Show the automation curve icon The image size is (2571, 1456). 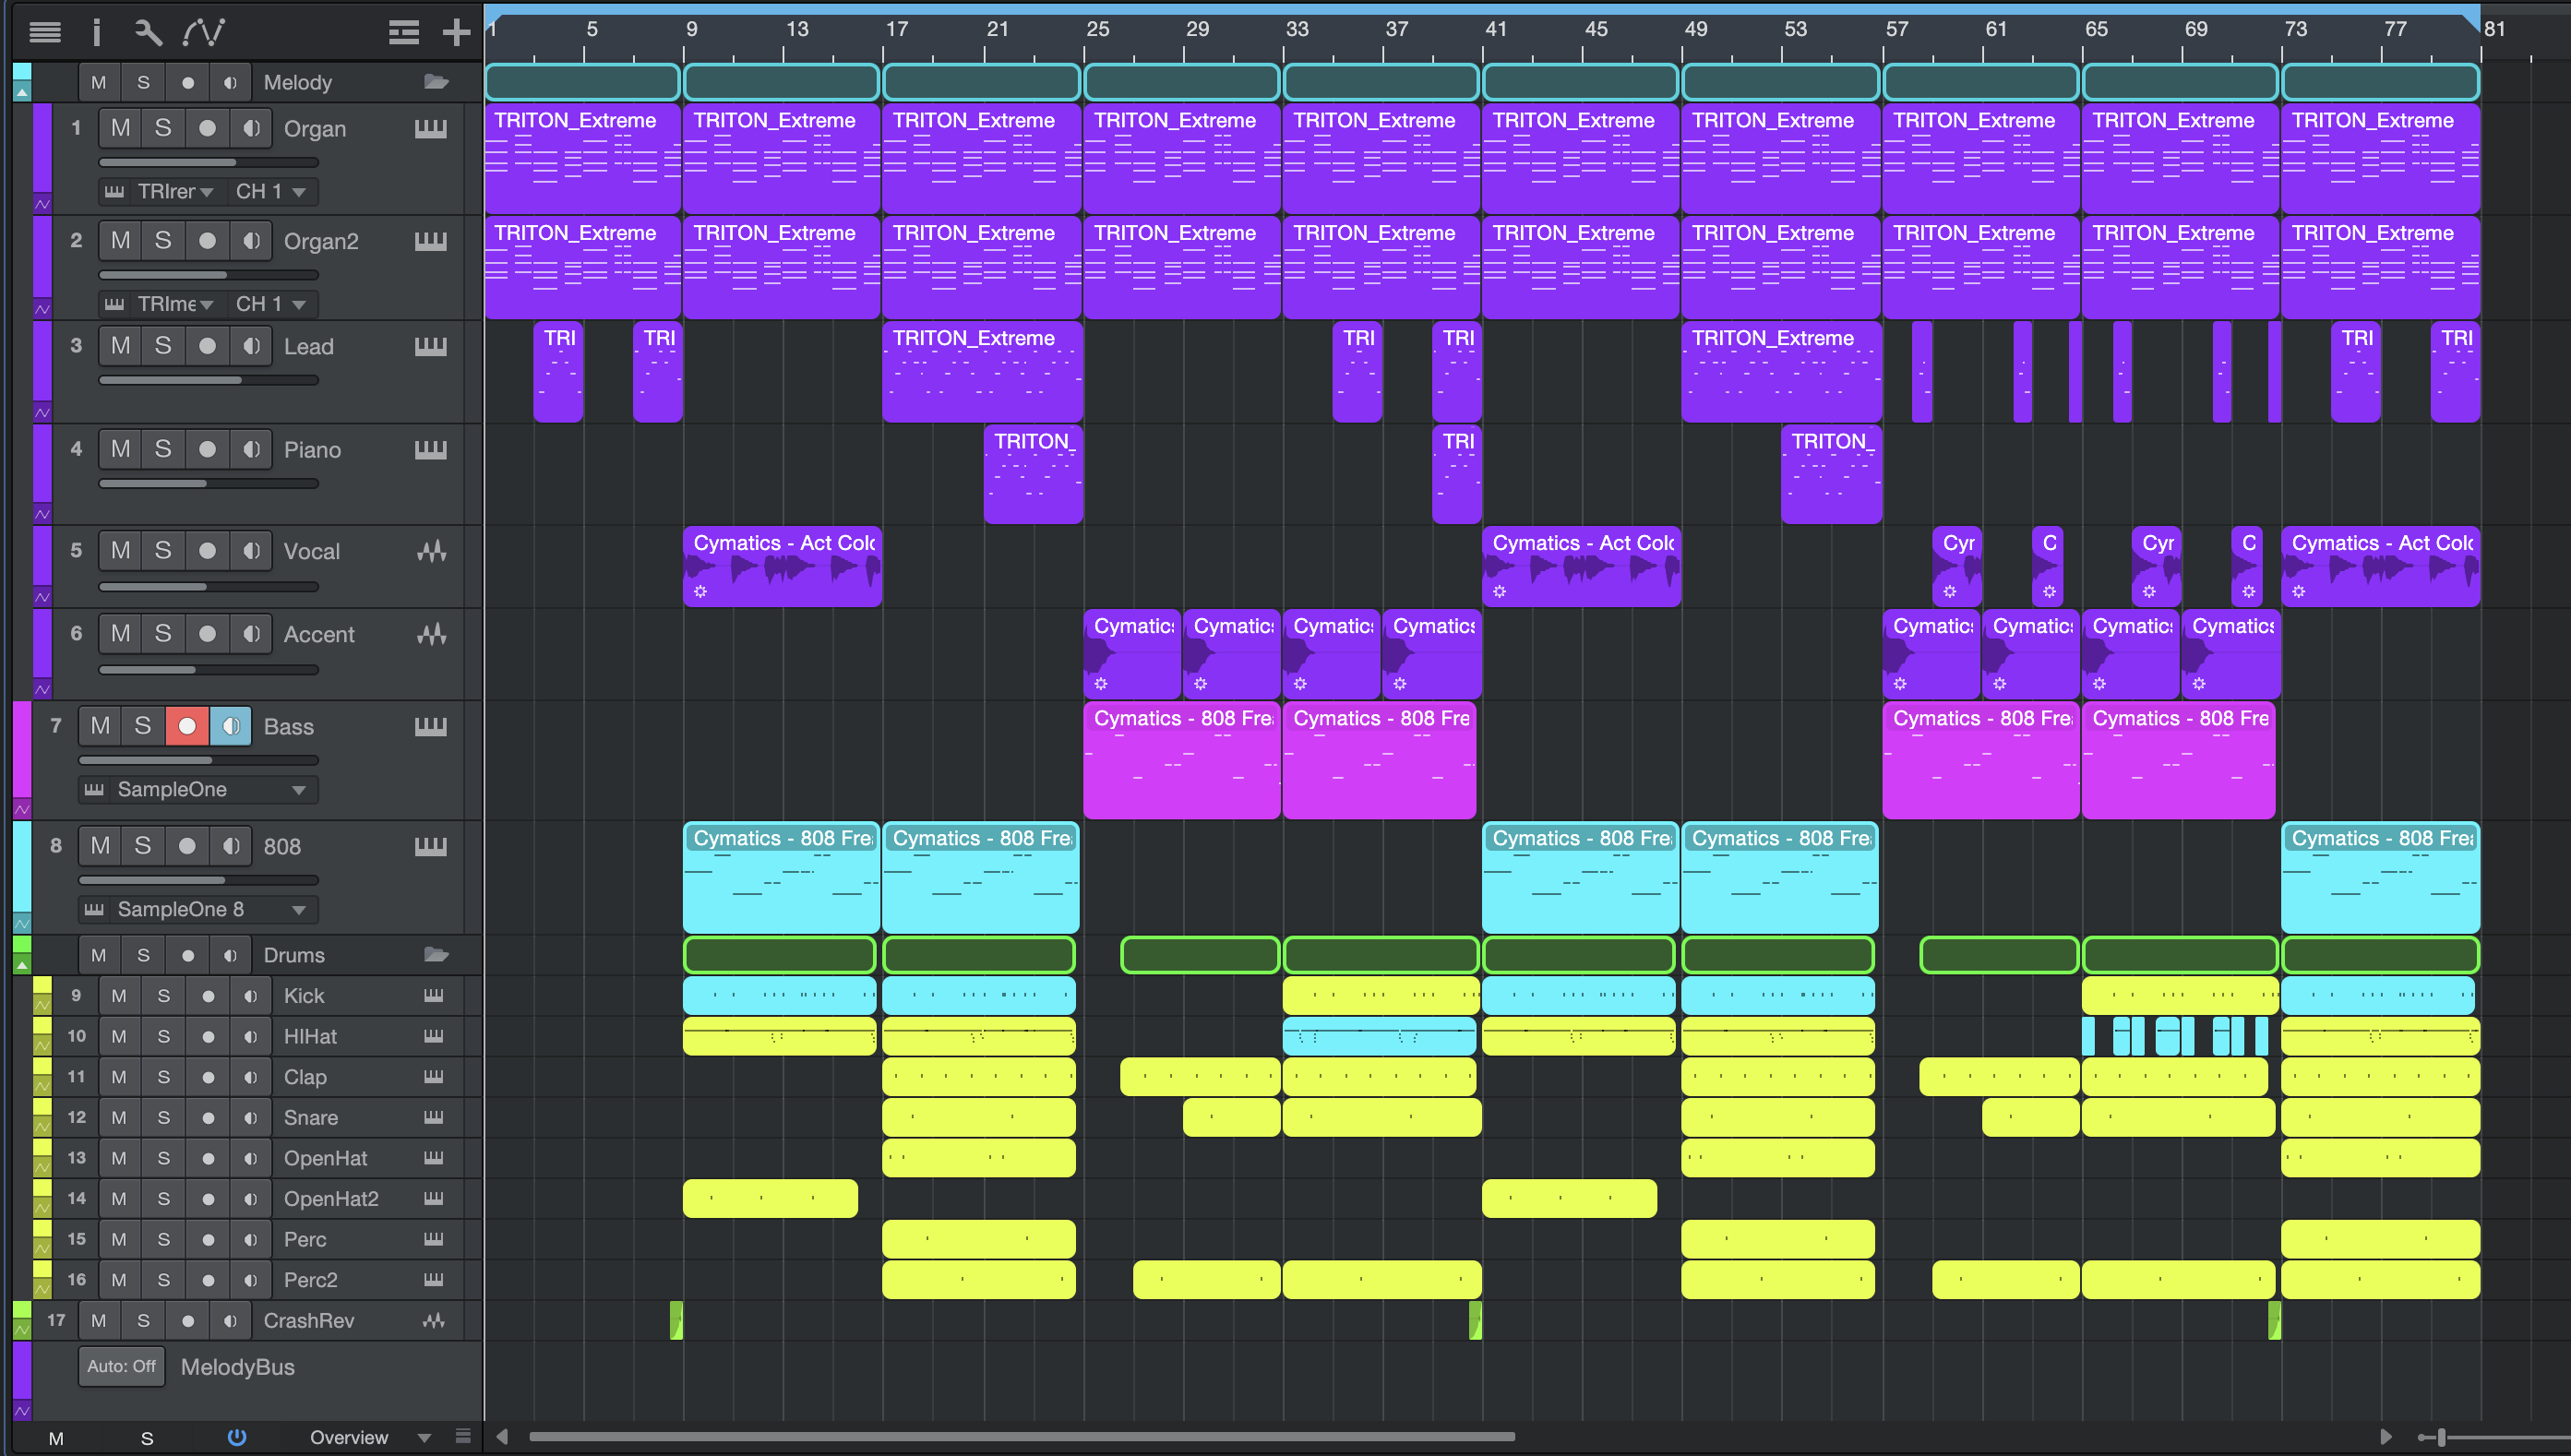pyautogui.click(x=203, y=32)
